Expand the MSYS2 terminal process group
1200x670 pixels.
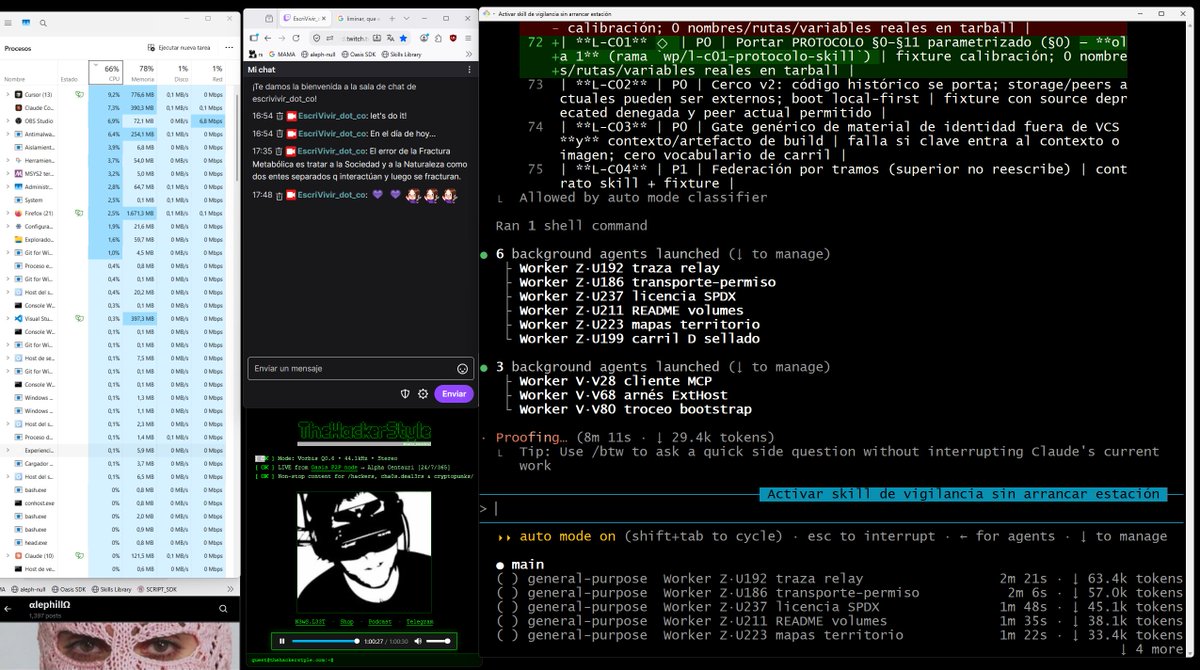(x=8, y=173)
